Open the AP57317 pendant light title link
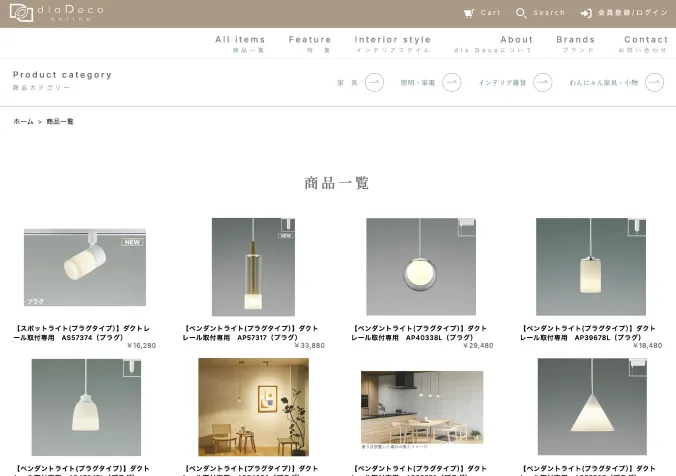 pyautogui.click(x=253, y=333)
